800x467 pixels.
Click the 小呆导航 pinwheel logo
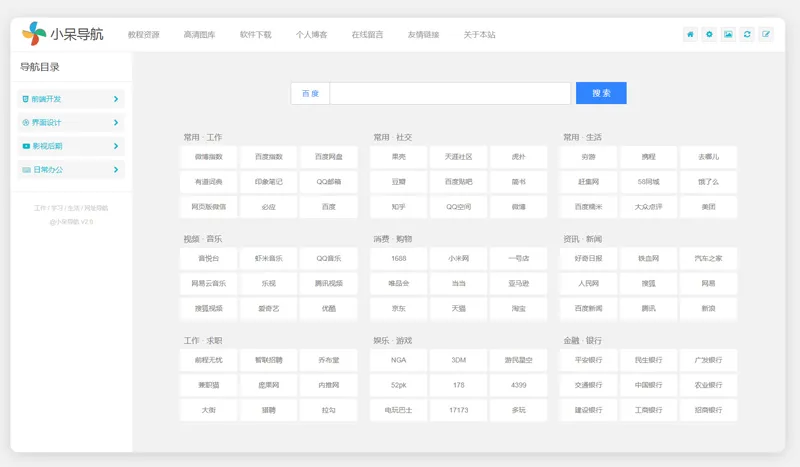pyautogui.click(x=34, y=34)
